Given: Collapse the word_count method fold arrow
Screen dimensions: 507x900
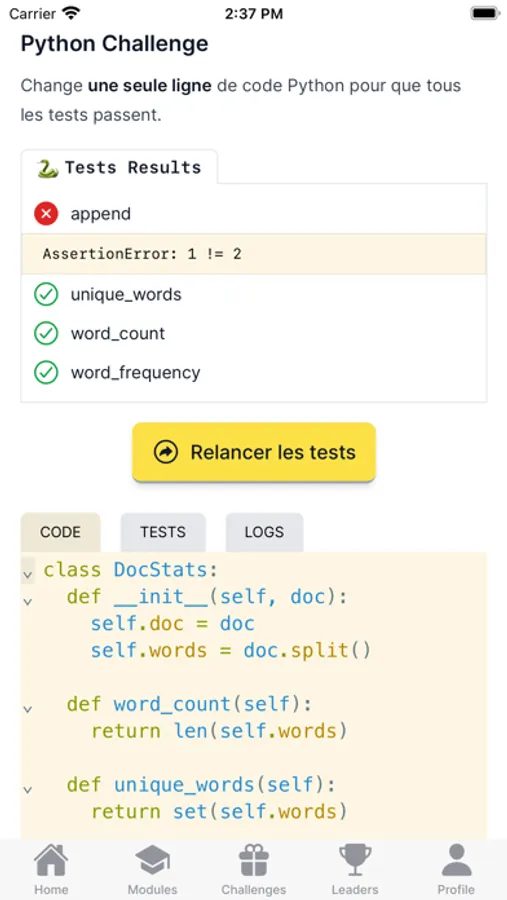Looking at the screenshot, I should pos(27,709).
